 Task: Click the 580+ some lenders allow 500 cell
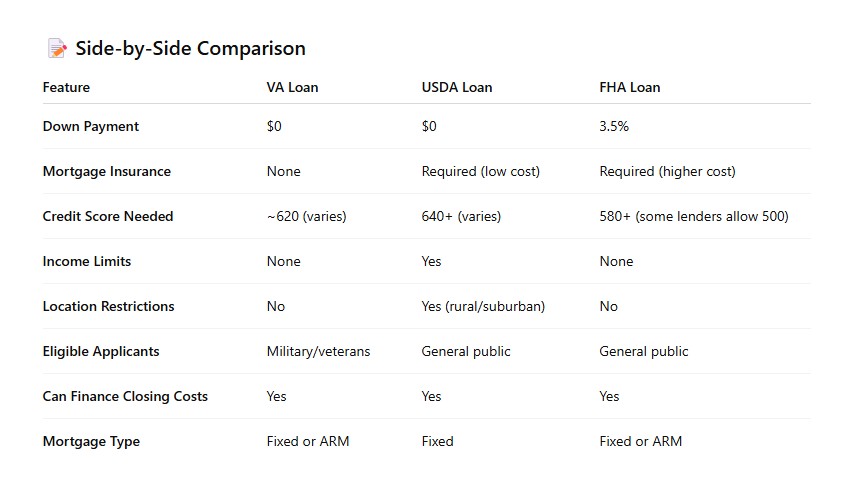693,216
